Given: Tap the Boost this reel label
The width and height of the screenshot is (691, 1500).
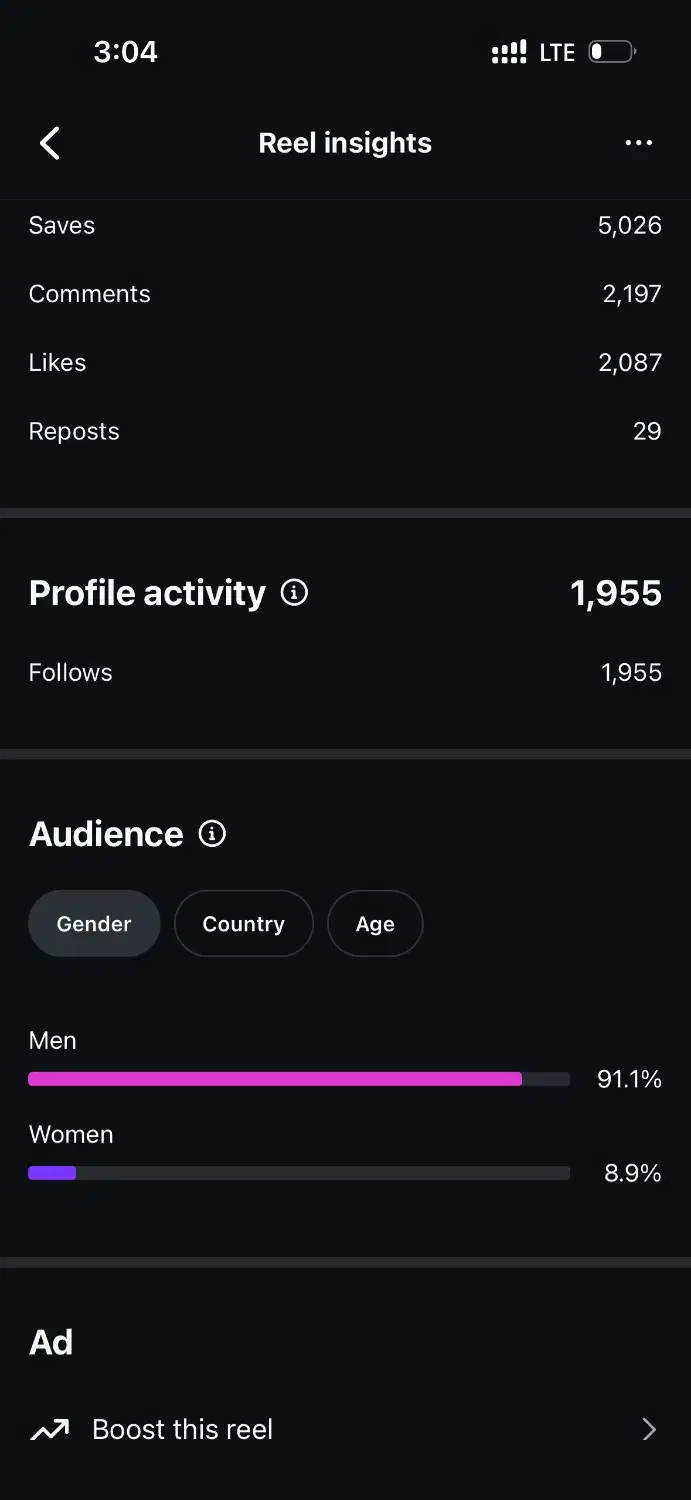Looking at the screenshot, I should click(182, 1430).
